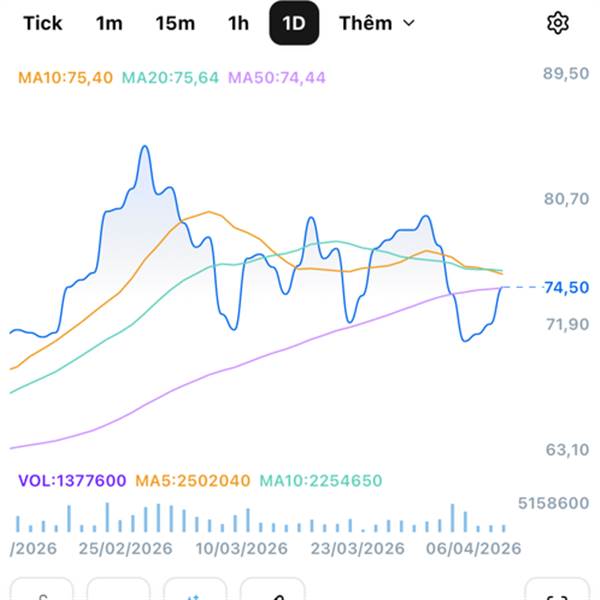The image size is (600, 600).
Task: Select the 1D daily timeframe tab
Action: point(294,23)
